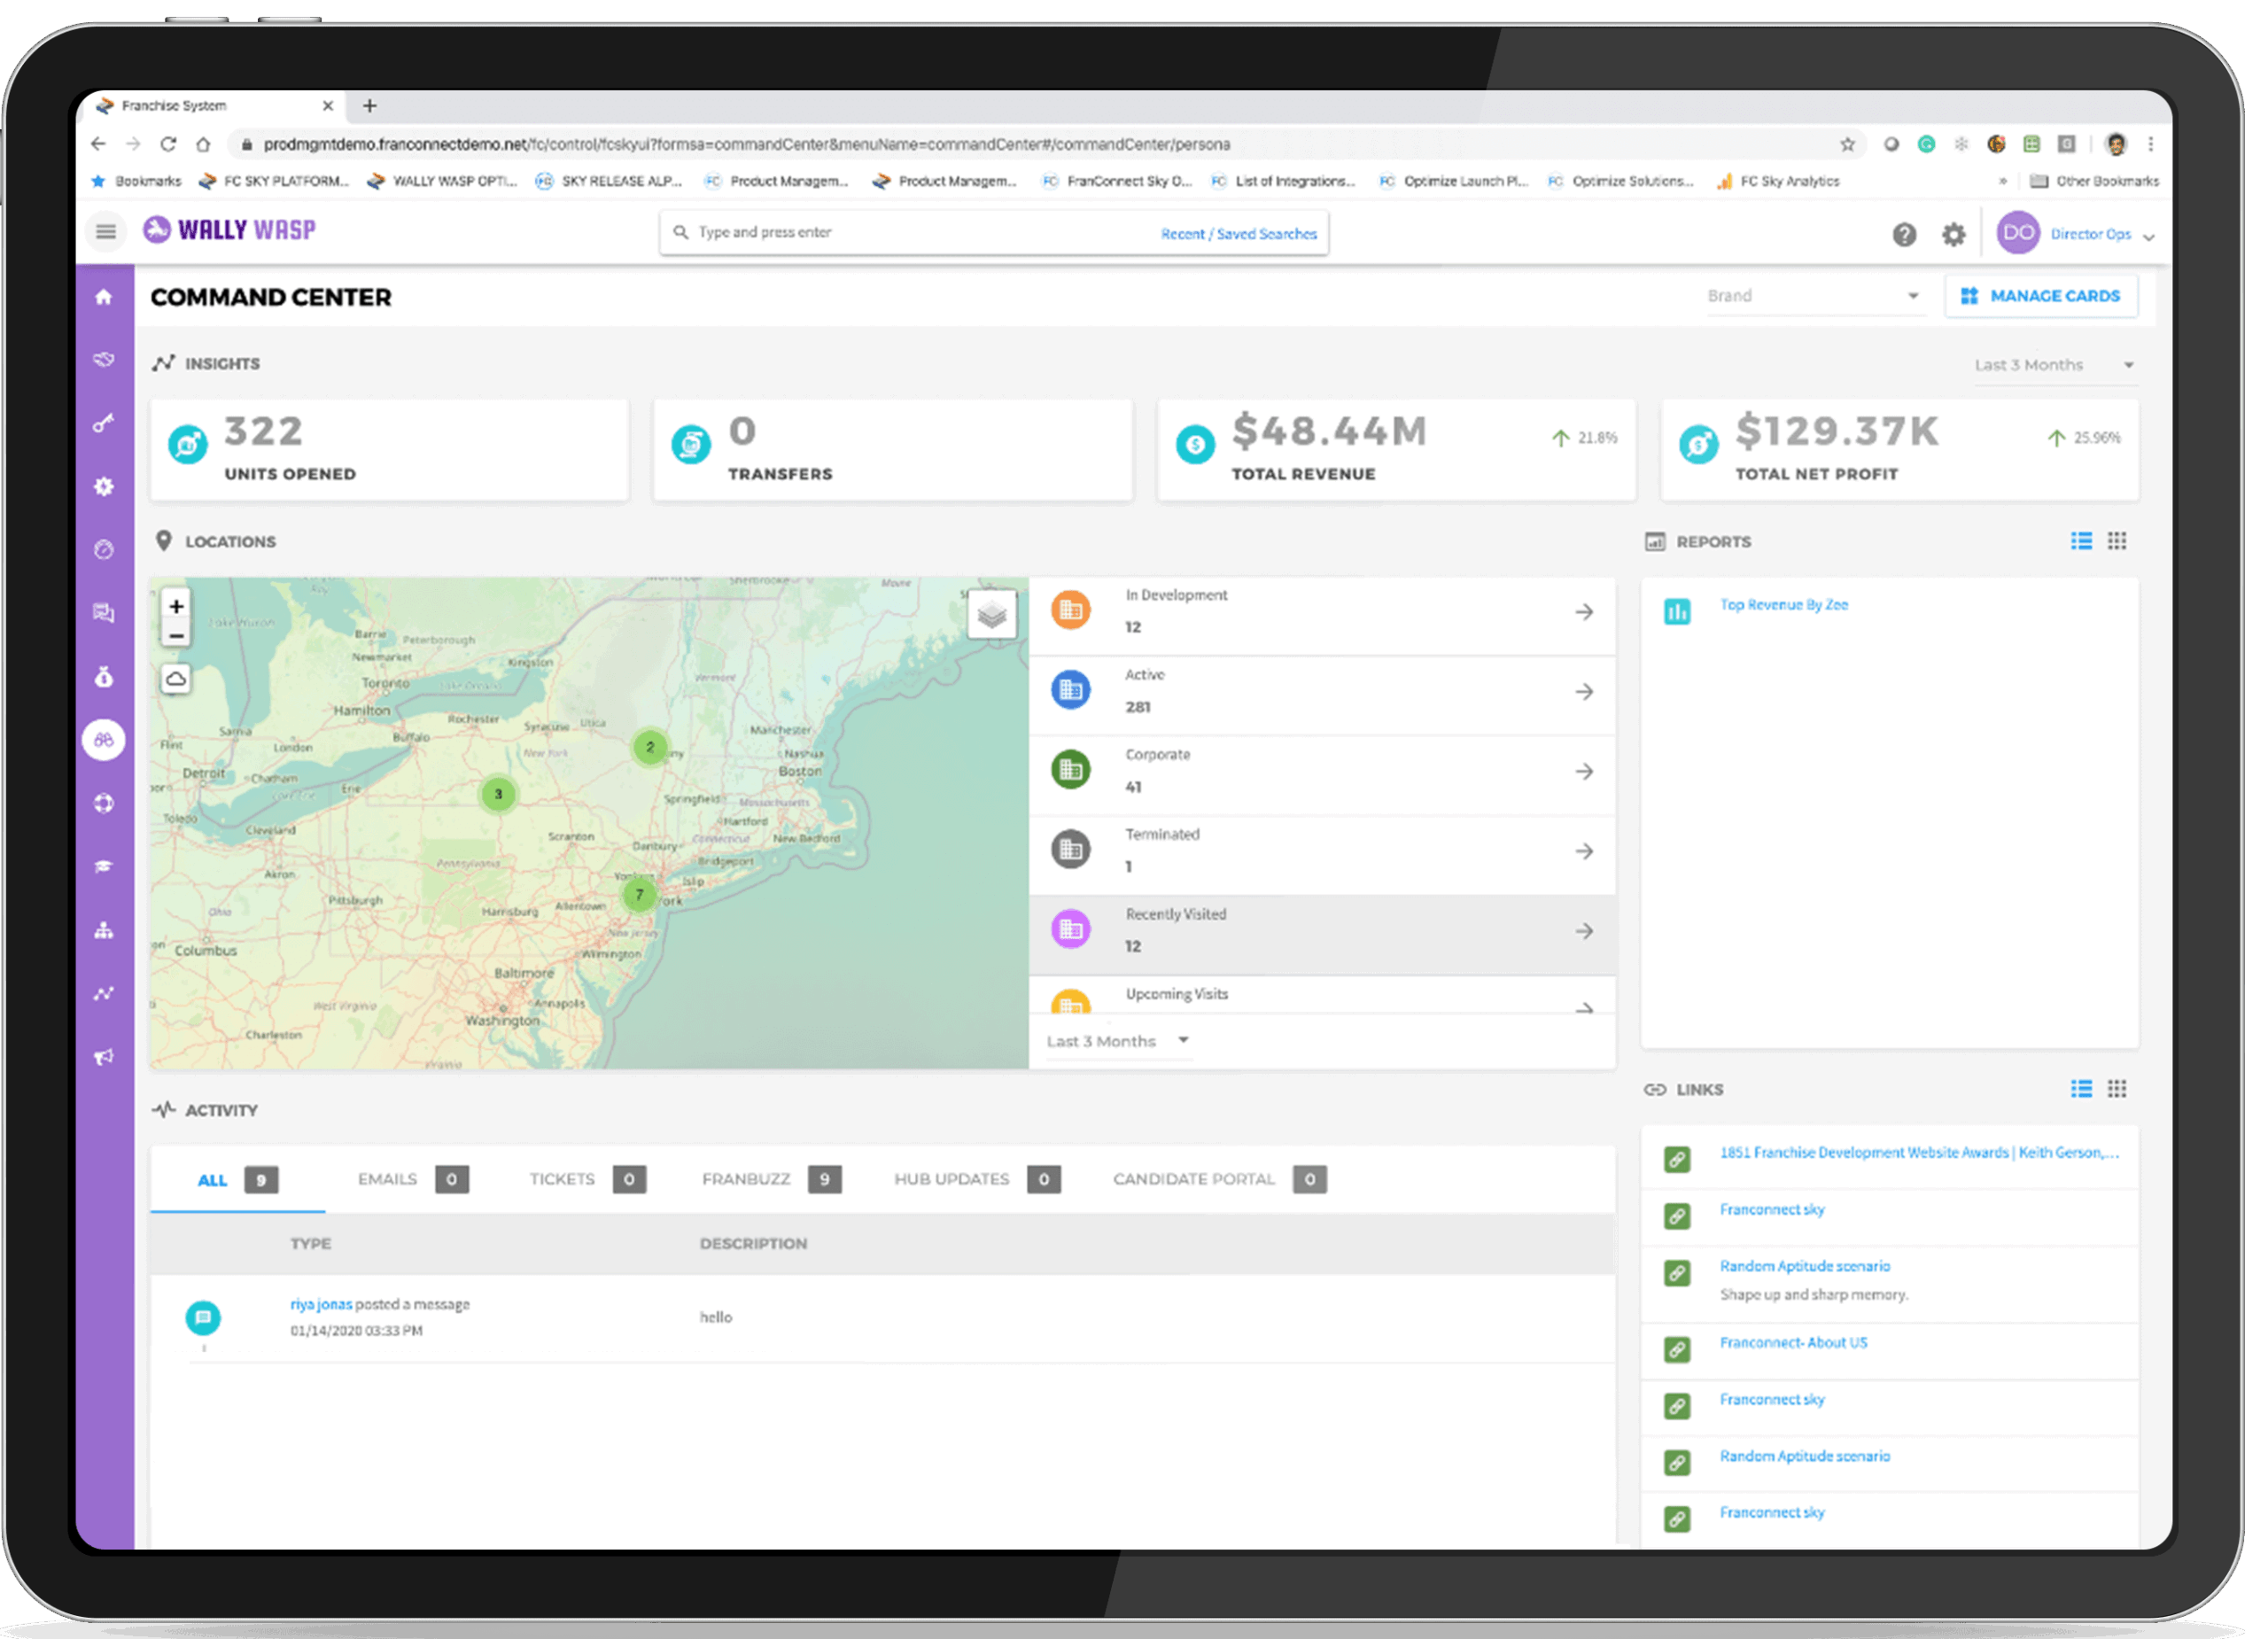The height and width of the screenshot is (1639, 2268).
Task: Select the binoculars icon in the purple sidebar
Action: tap(104, 740)
